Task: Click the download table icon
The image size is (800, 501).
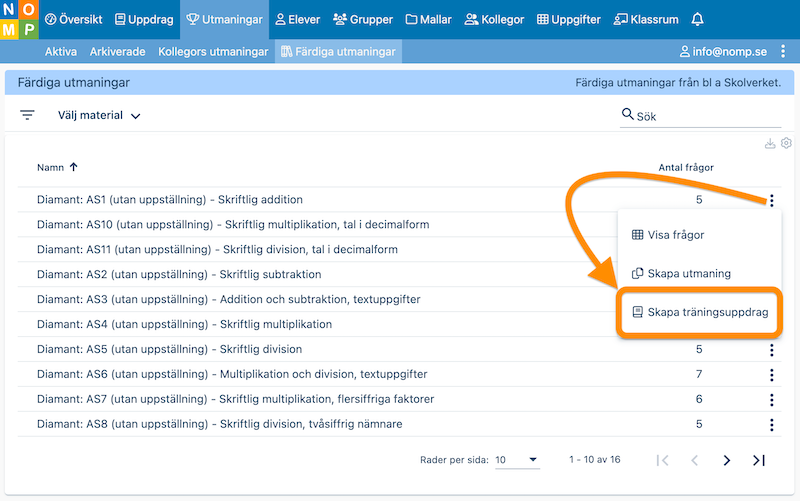Action: tap(770, 144)
